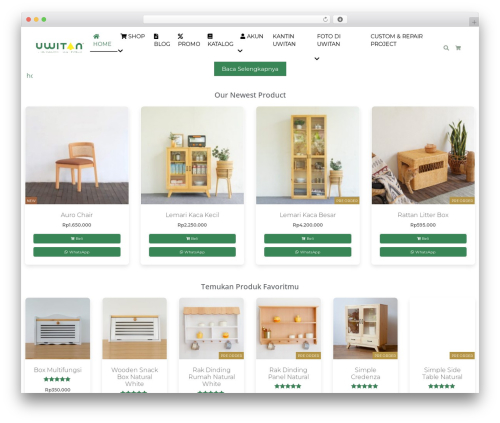500x423 pixels.
Task: Open Rak Dinding Rumah Natural White image
Action: 211,328
